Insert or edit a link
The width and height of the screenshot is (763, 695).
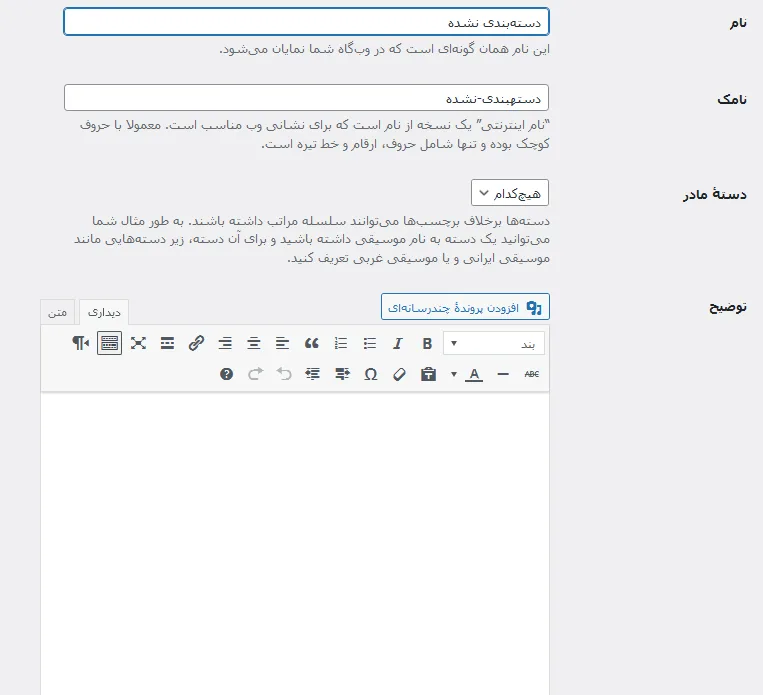pos(196,344)
